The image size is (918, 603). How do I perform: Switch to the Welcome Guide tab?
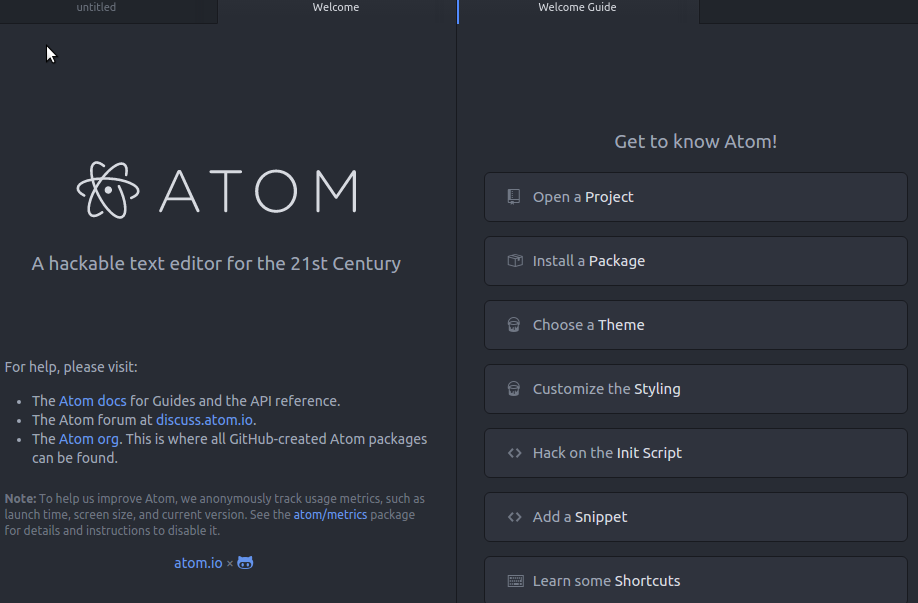pyautogui.click(x=578, y=8)
